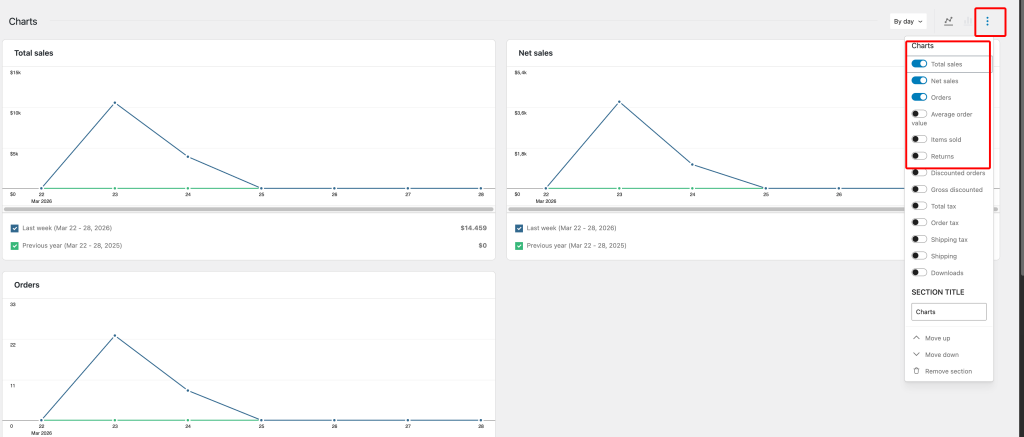This screenshot has width=1024, height=437.
Task: Switch to the bar chart view icon
Action: [966, 21]
